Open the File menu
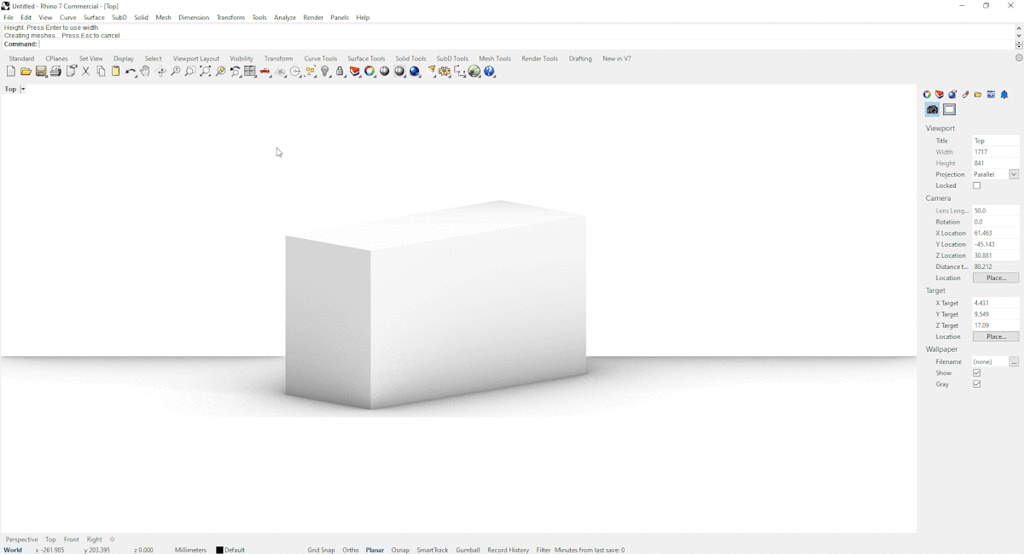Viewport: 1024px width, 554px height. 8,18
